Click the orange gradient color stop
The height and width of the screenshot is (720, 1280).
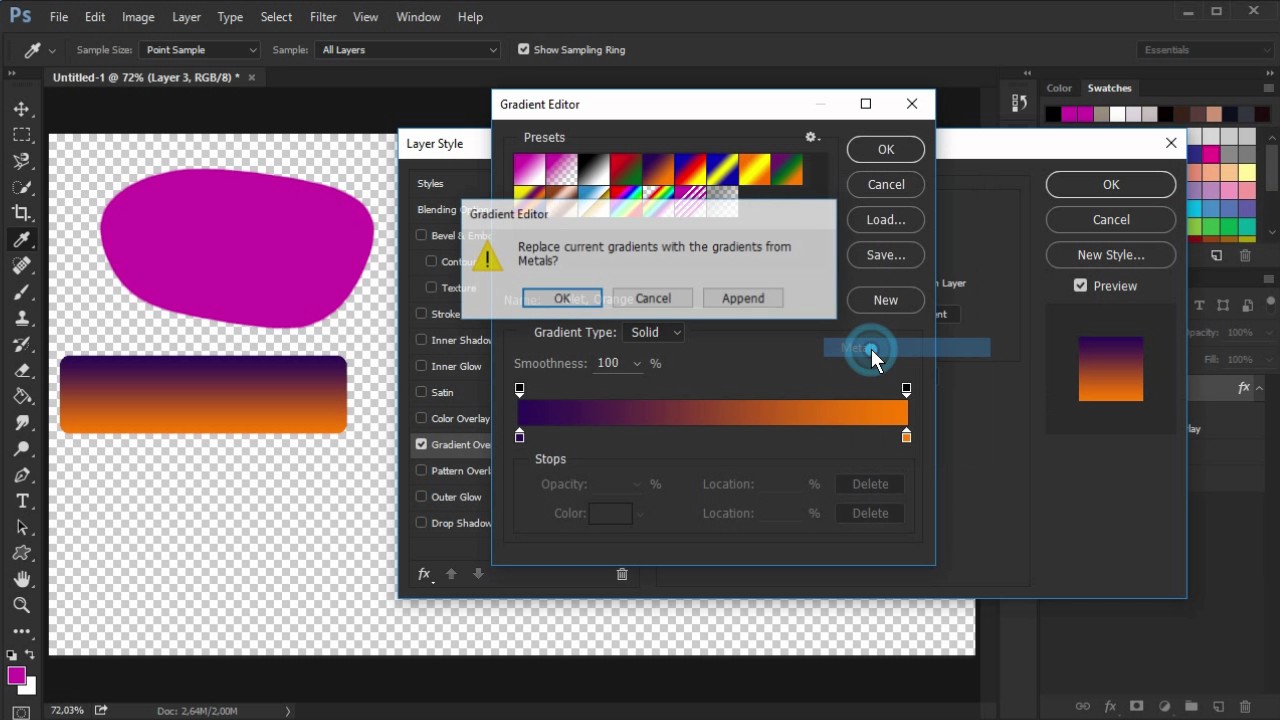tap(906, 437)
